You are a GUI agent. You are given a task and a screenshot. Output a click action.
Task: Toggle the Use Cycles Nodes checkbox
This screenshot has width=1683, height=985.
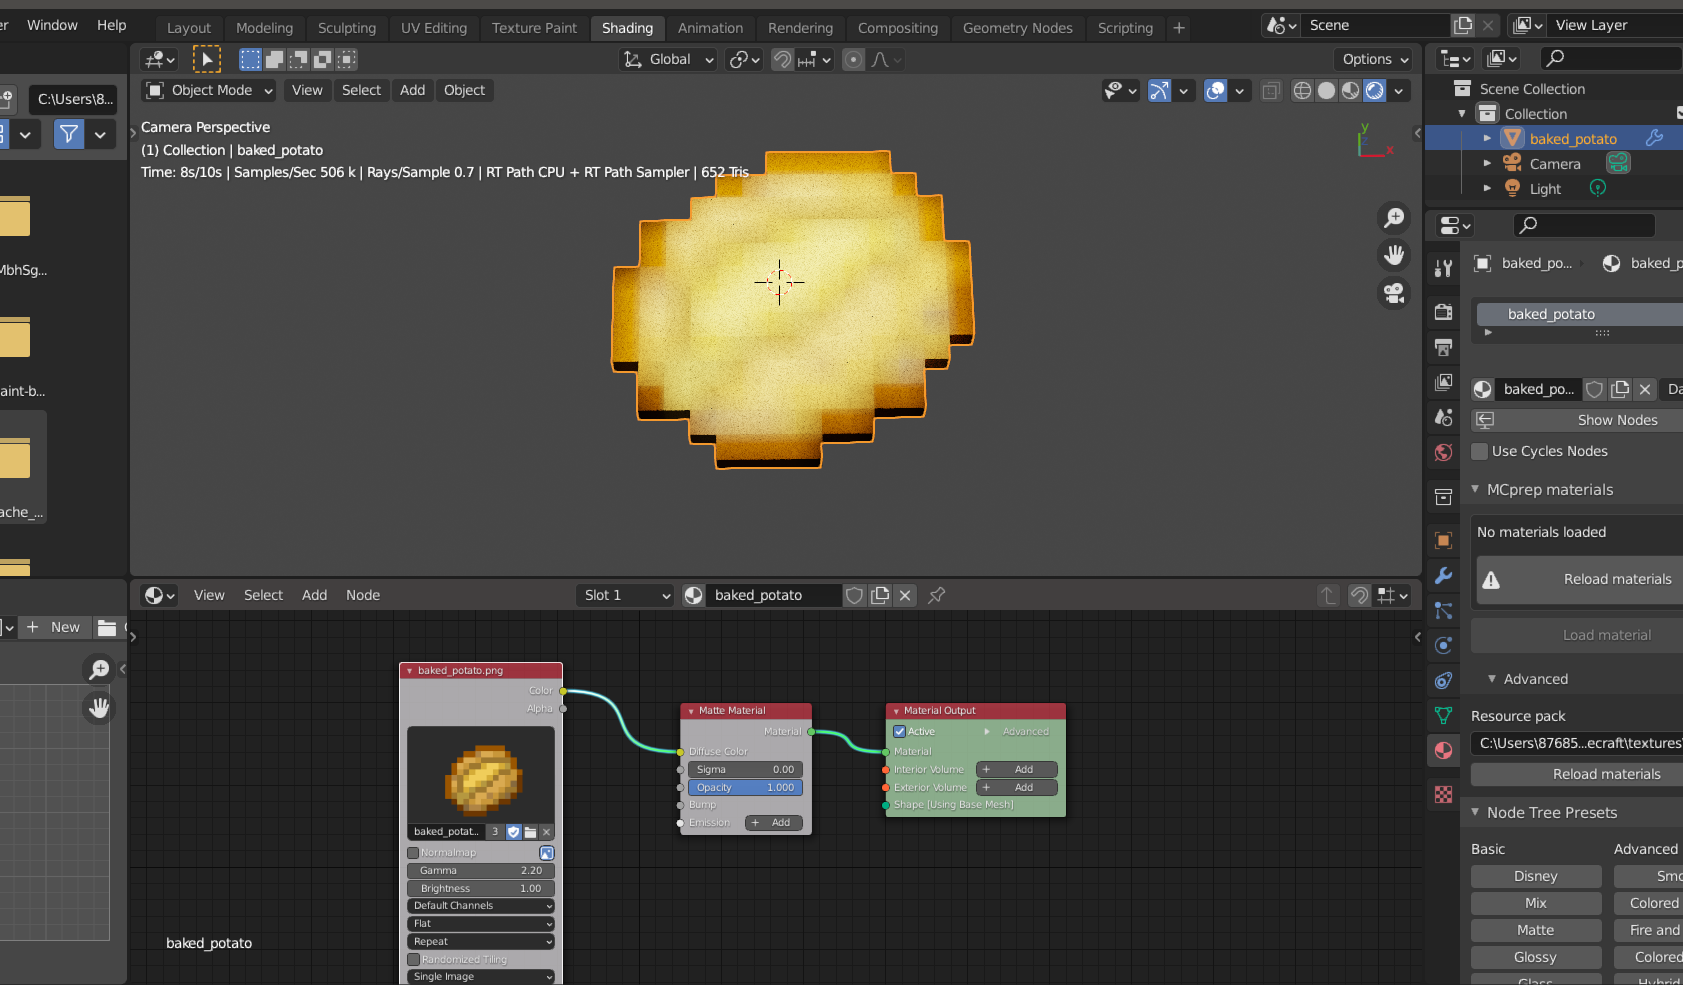[x=1480, y=451]
